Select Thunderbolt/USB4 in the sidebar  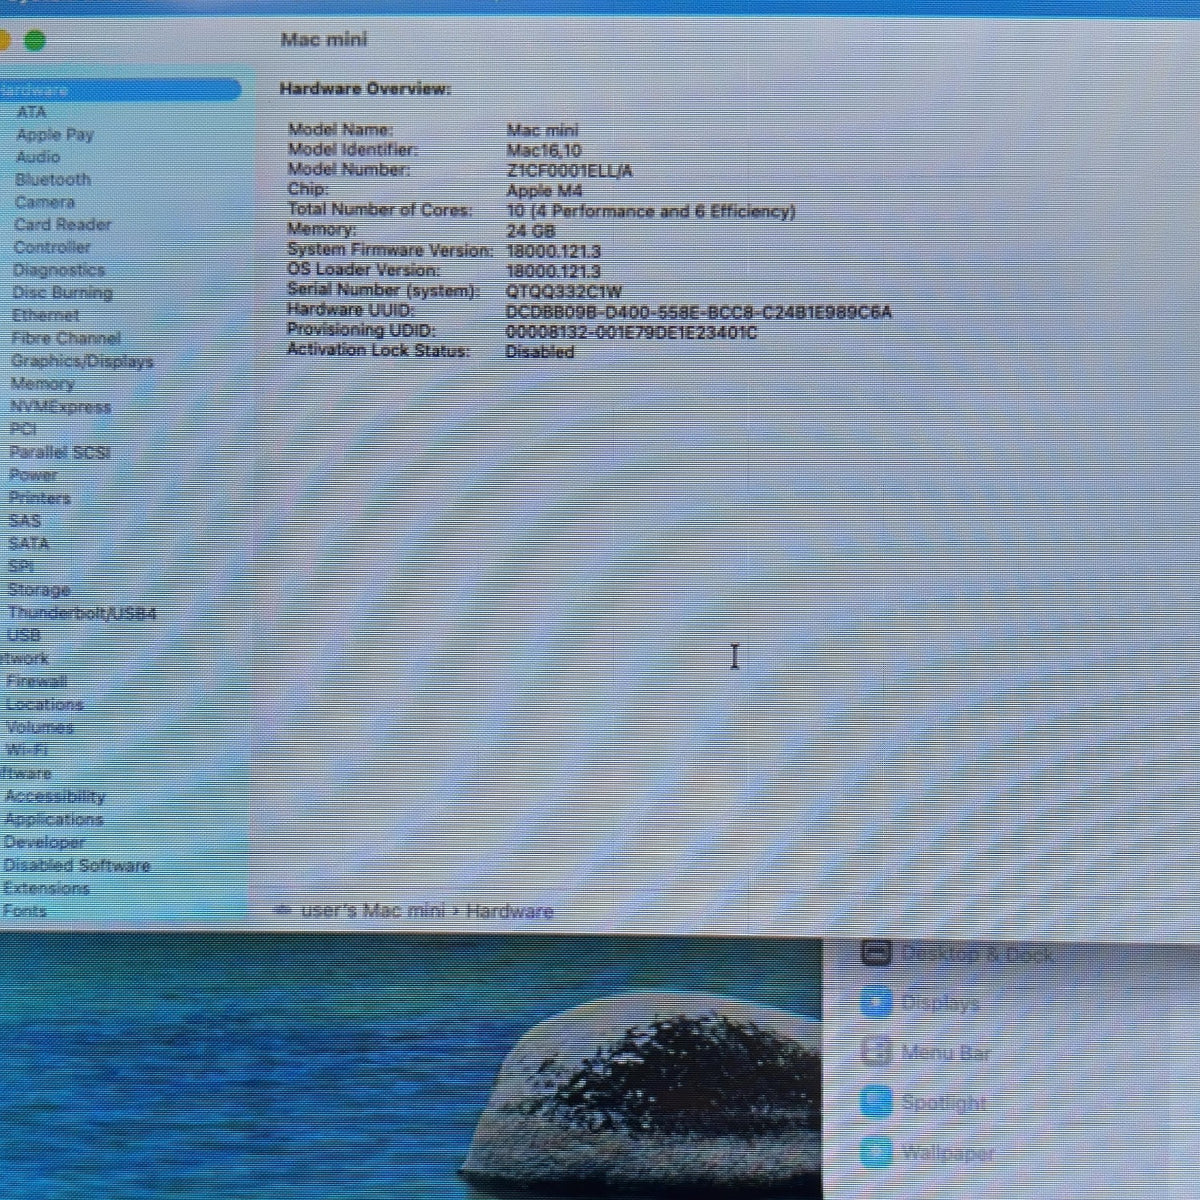coord(82,613)
